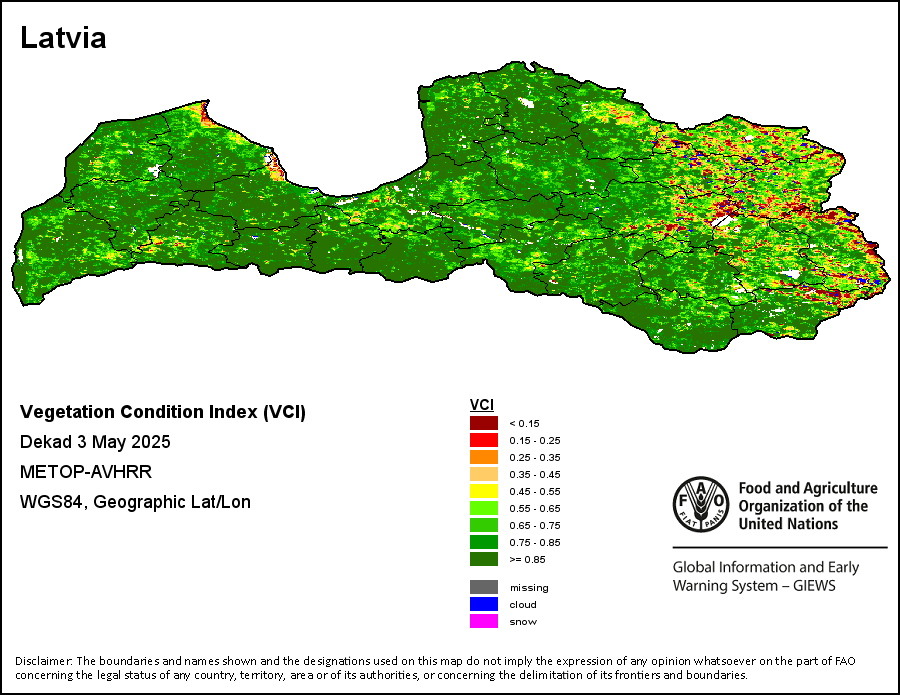Click the '0.45 - 0.55' legend label
This screenshot has height=695, width=900.
click(535, 492)
